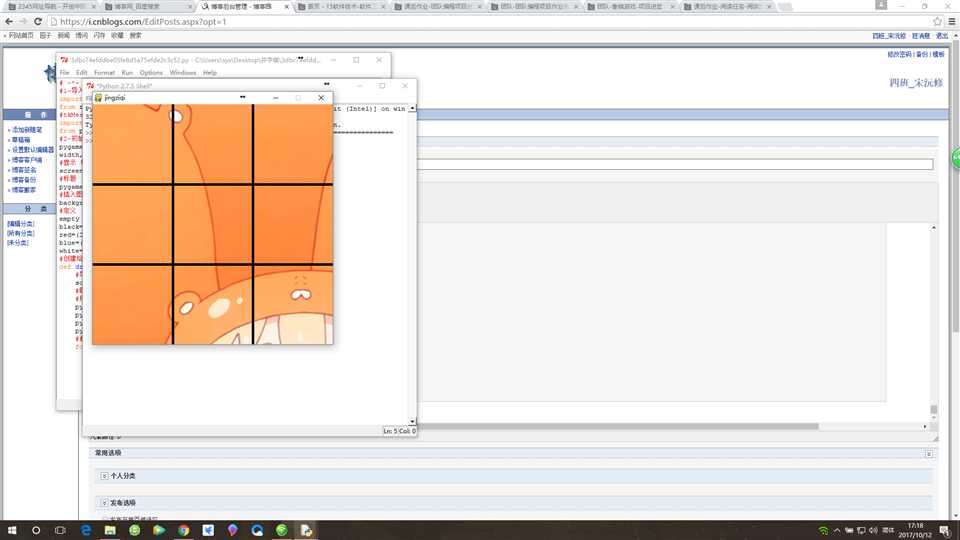Viewport: 960px width, 540px height.
Task: Click 网站首页 in the top navigation
Action: [x=21, y=36]
